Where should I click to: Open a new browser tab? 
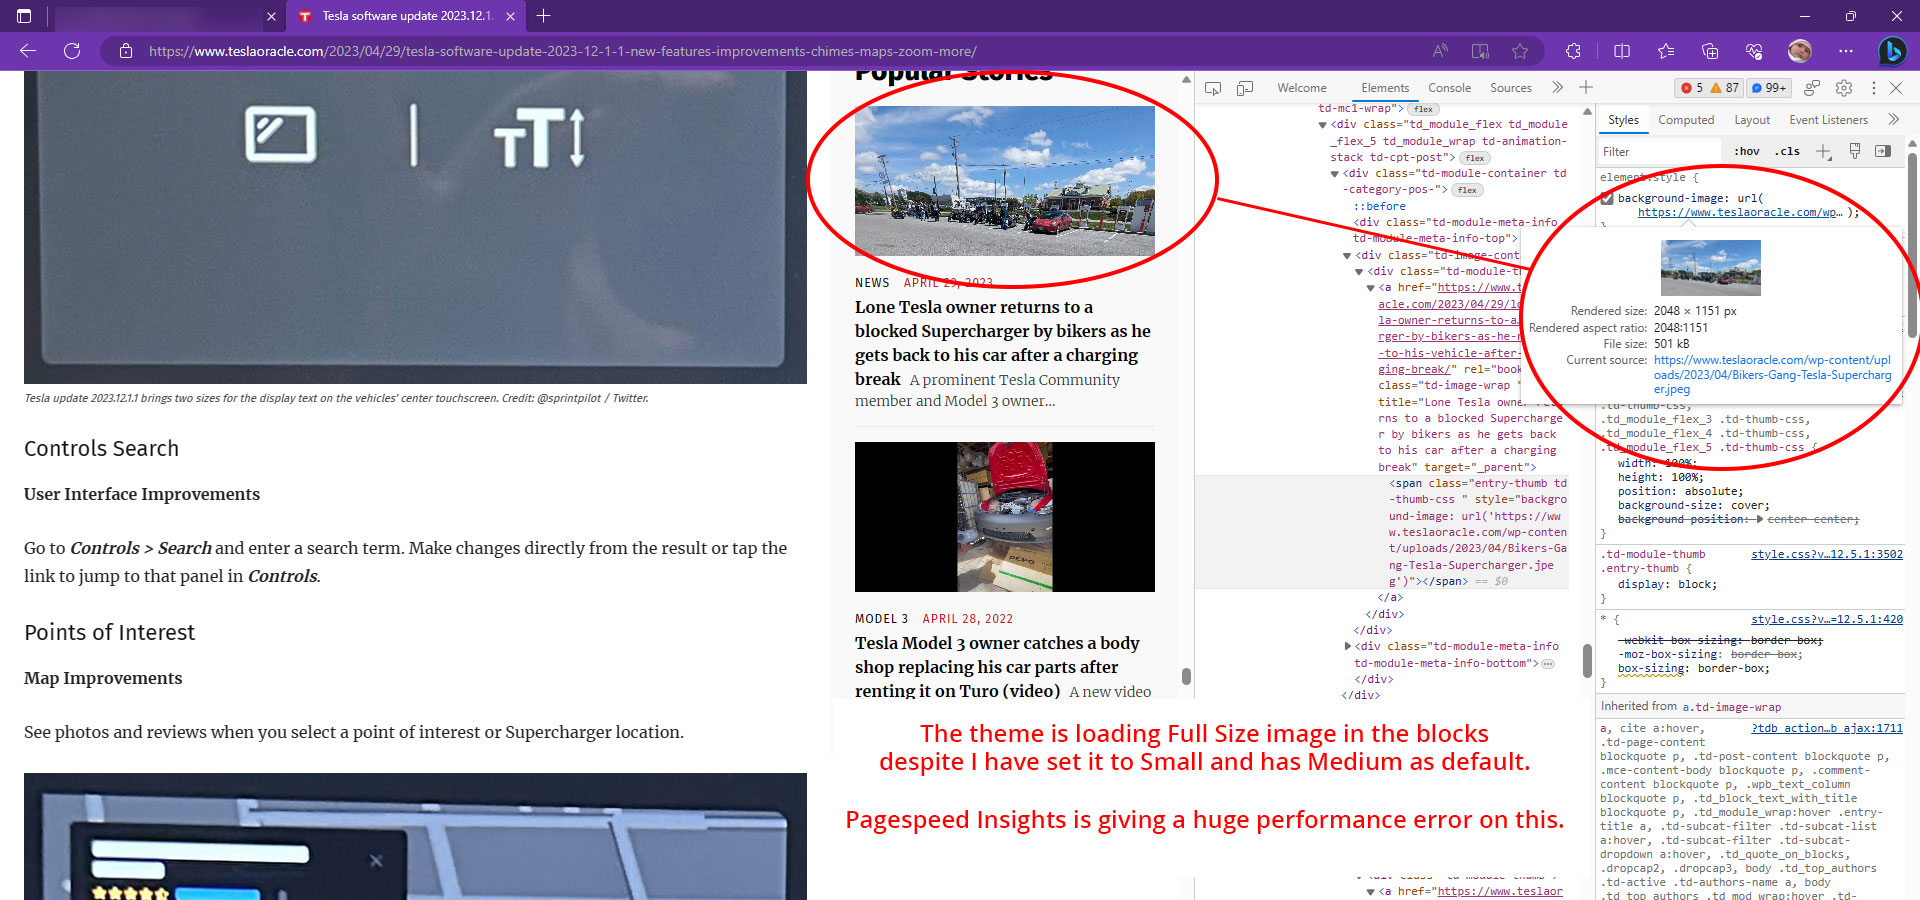pyautogui.click(x=544, y=16)
